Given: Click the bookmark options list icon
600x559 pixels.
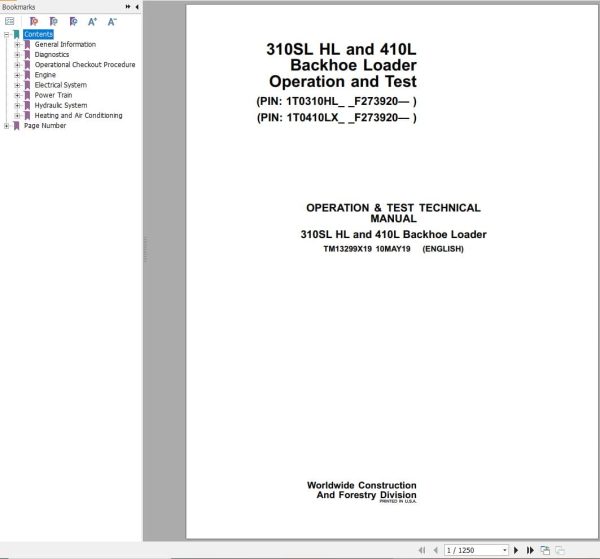Looking at the screenshot, I should point(10,21).
